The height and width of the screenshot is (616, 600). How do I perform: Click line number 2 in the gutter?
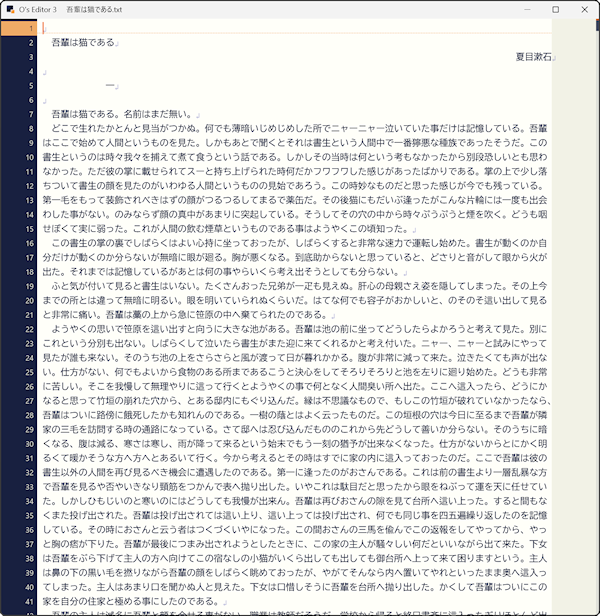tap(31, 43)
